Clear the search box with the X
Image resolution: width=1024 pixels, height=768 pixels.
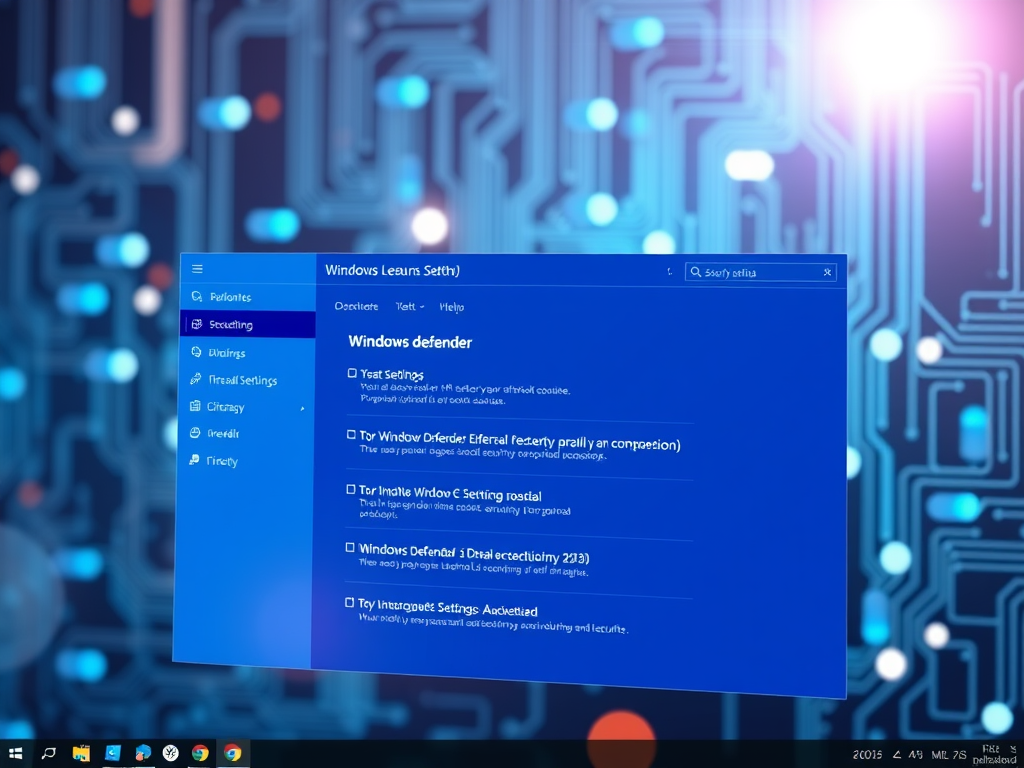click(x=827, y=272)
